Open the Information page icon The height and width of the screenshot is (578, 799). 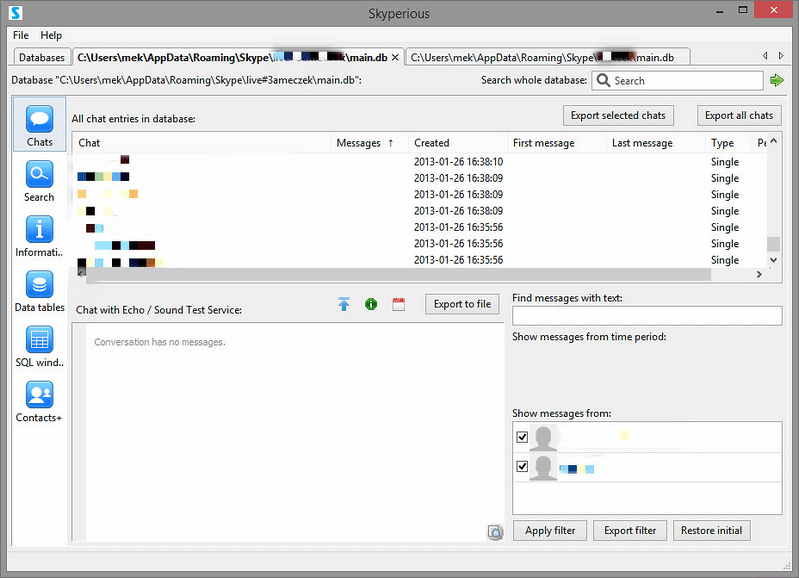[x=39, y=229]
